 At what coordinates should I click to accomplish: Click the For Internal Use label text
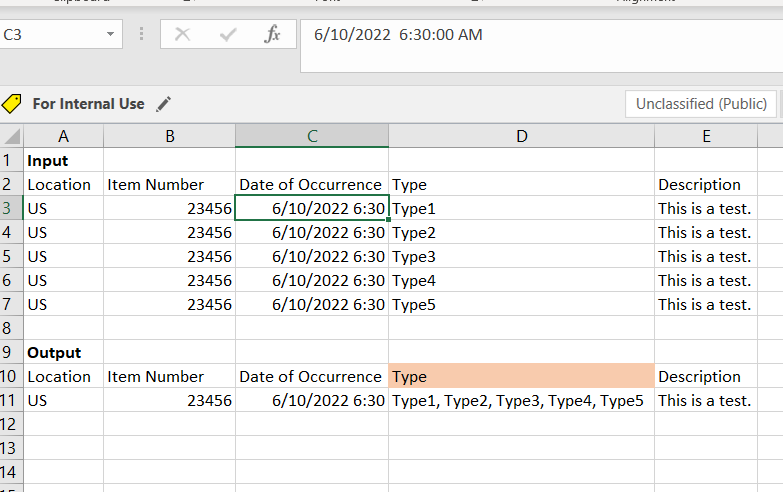(x=88, y=104)
